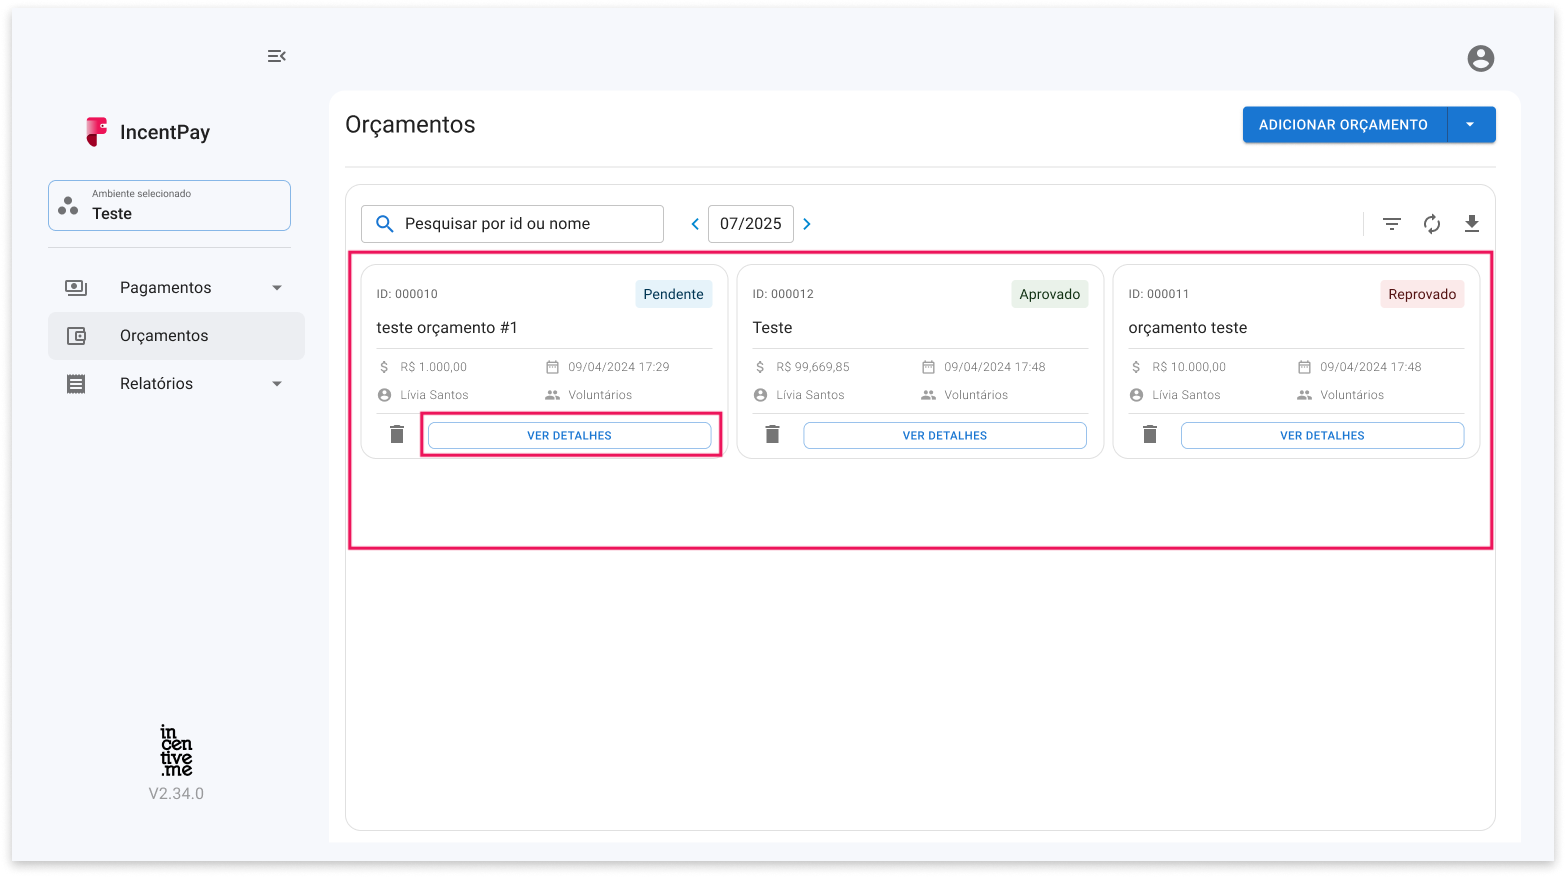Click the Pendente status badge
Screen dimensions: 1566x877
(x=674, y=294)
